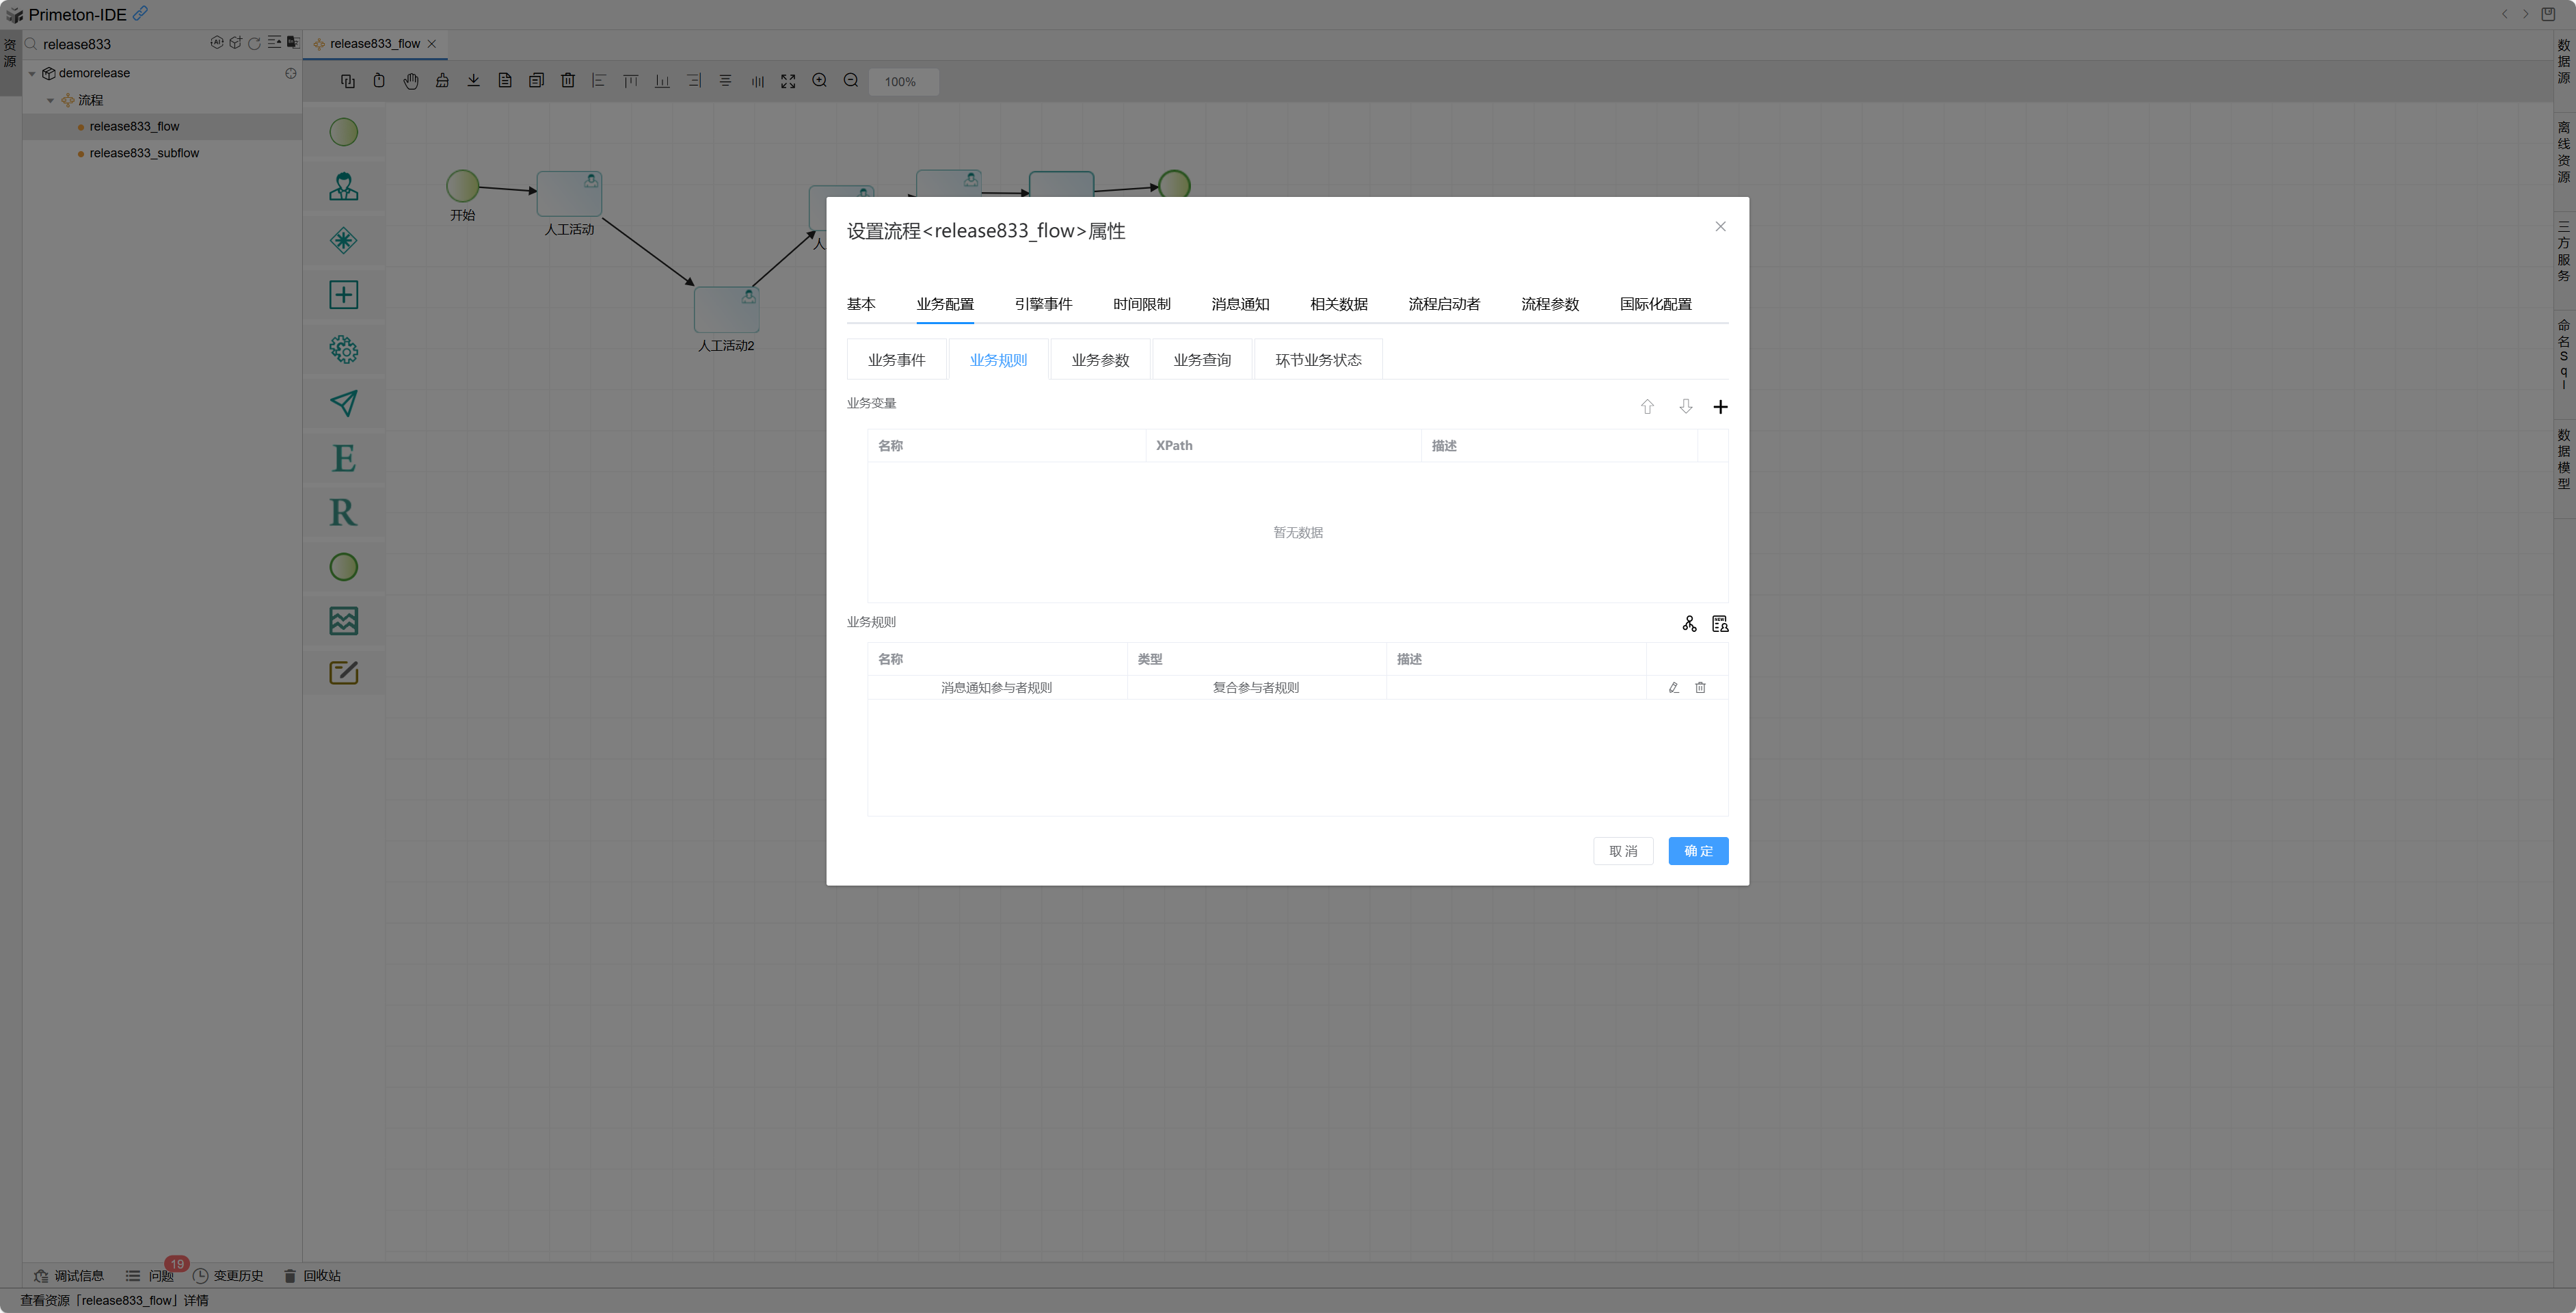Click the 确定 button
The height and width of the screenshot is (1313, 2576).
pos(1697,851)
